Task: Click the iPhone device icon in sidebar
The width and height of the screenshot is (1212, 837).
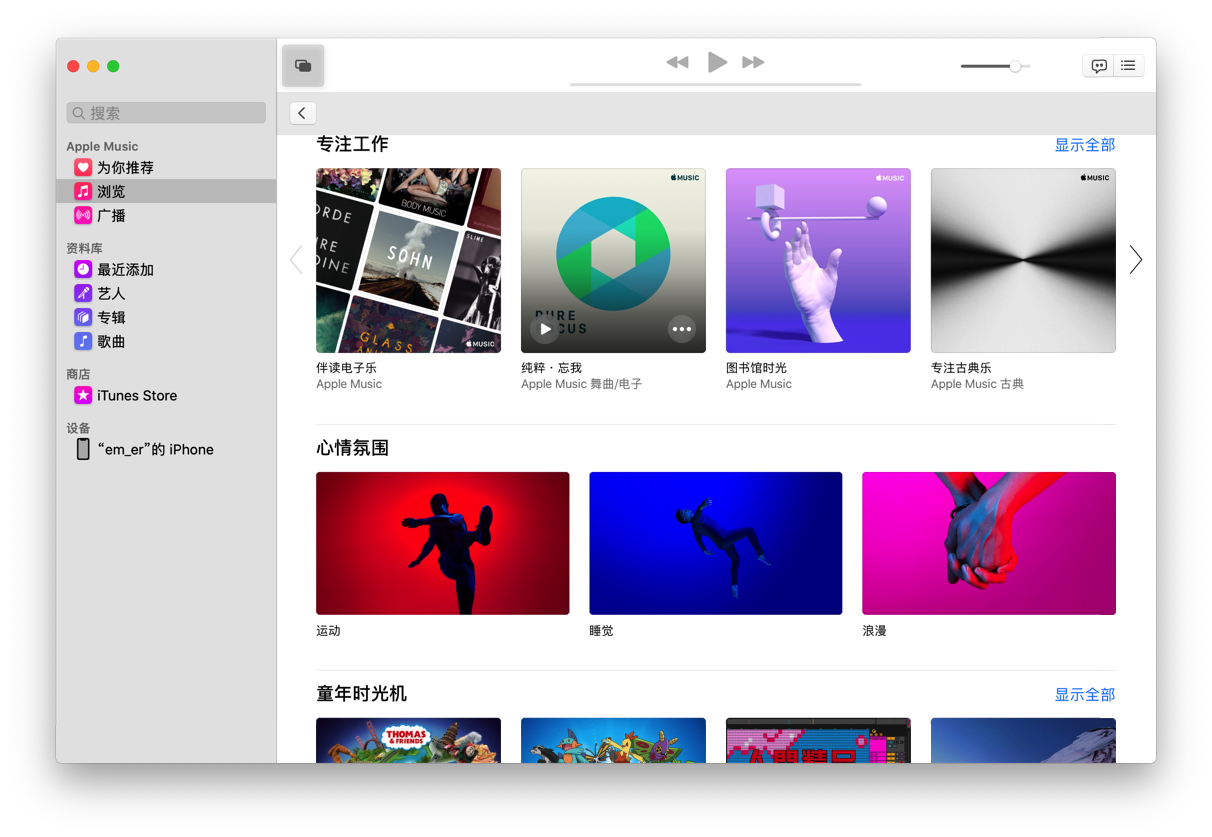Action: click(x=83, y=449)
